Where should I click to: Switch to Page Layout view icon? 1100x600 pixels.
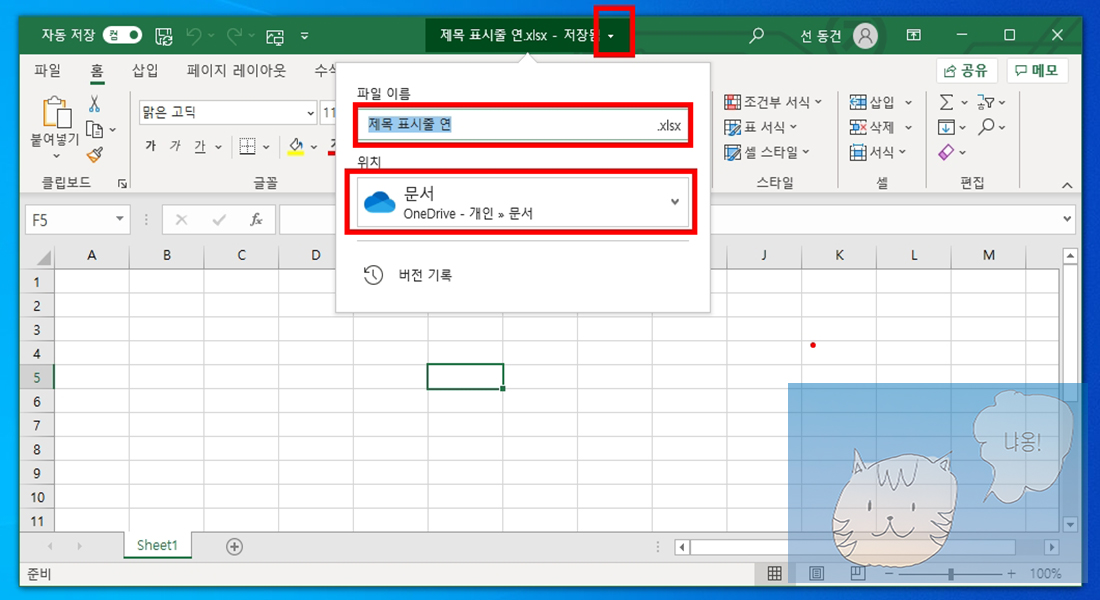tap(816, 573)
